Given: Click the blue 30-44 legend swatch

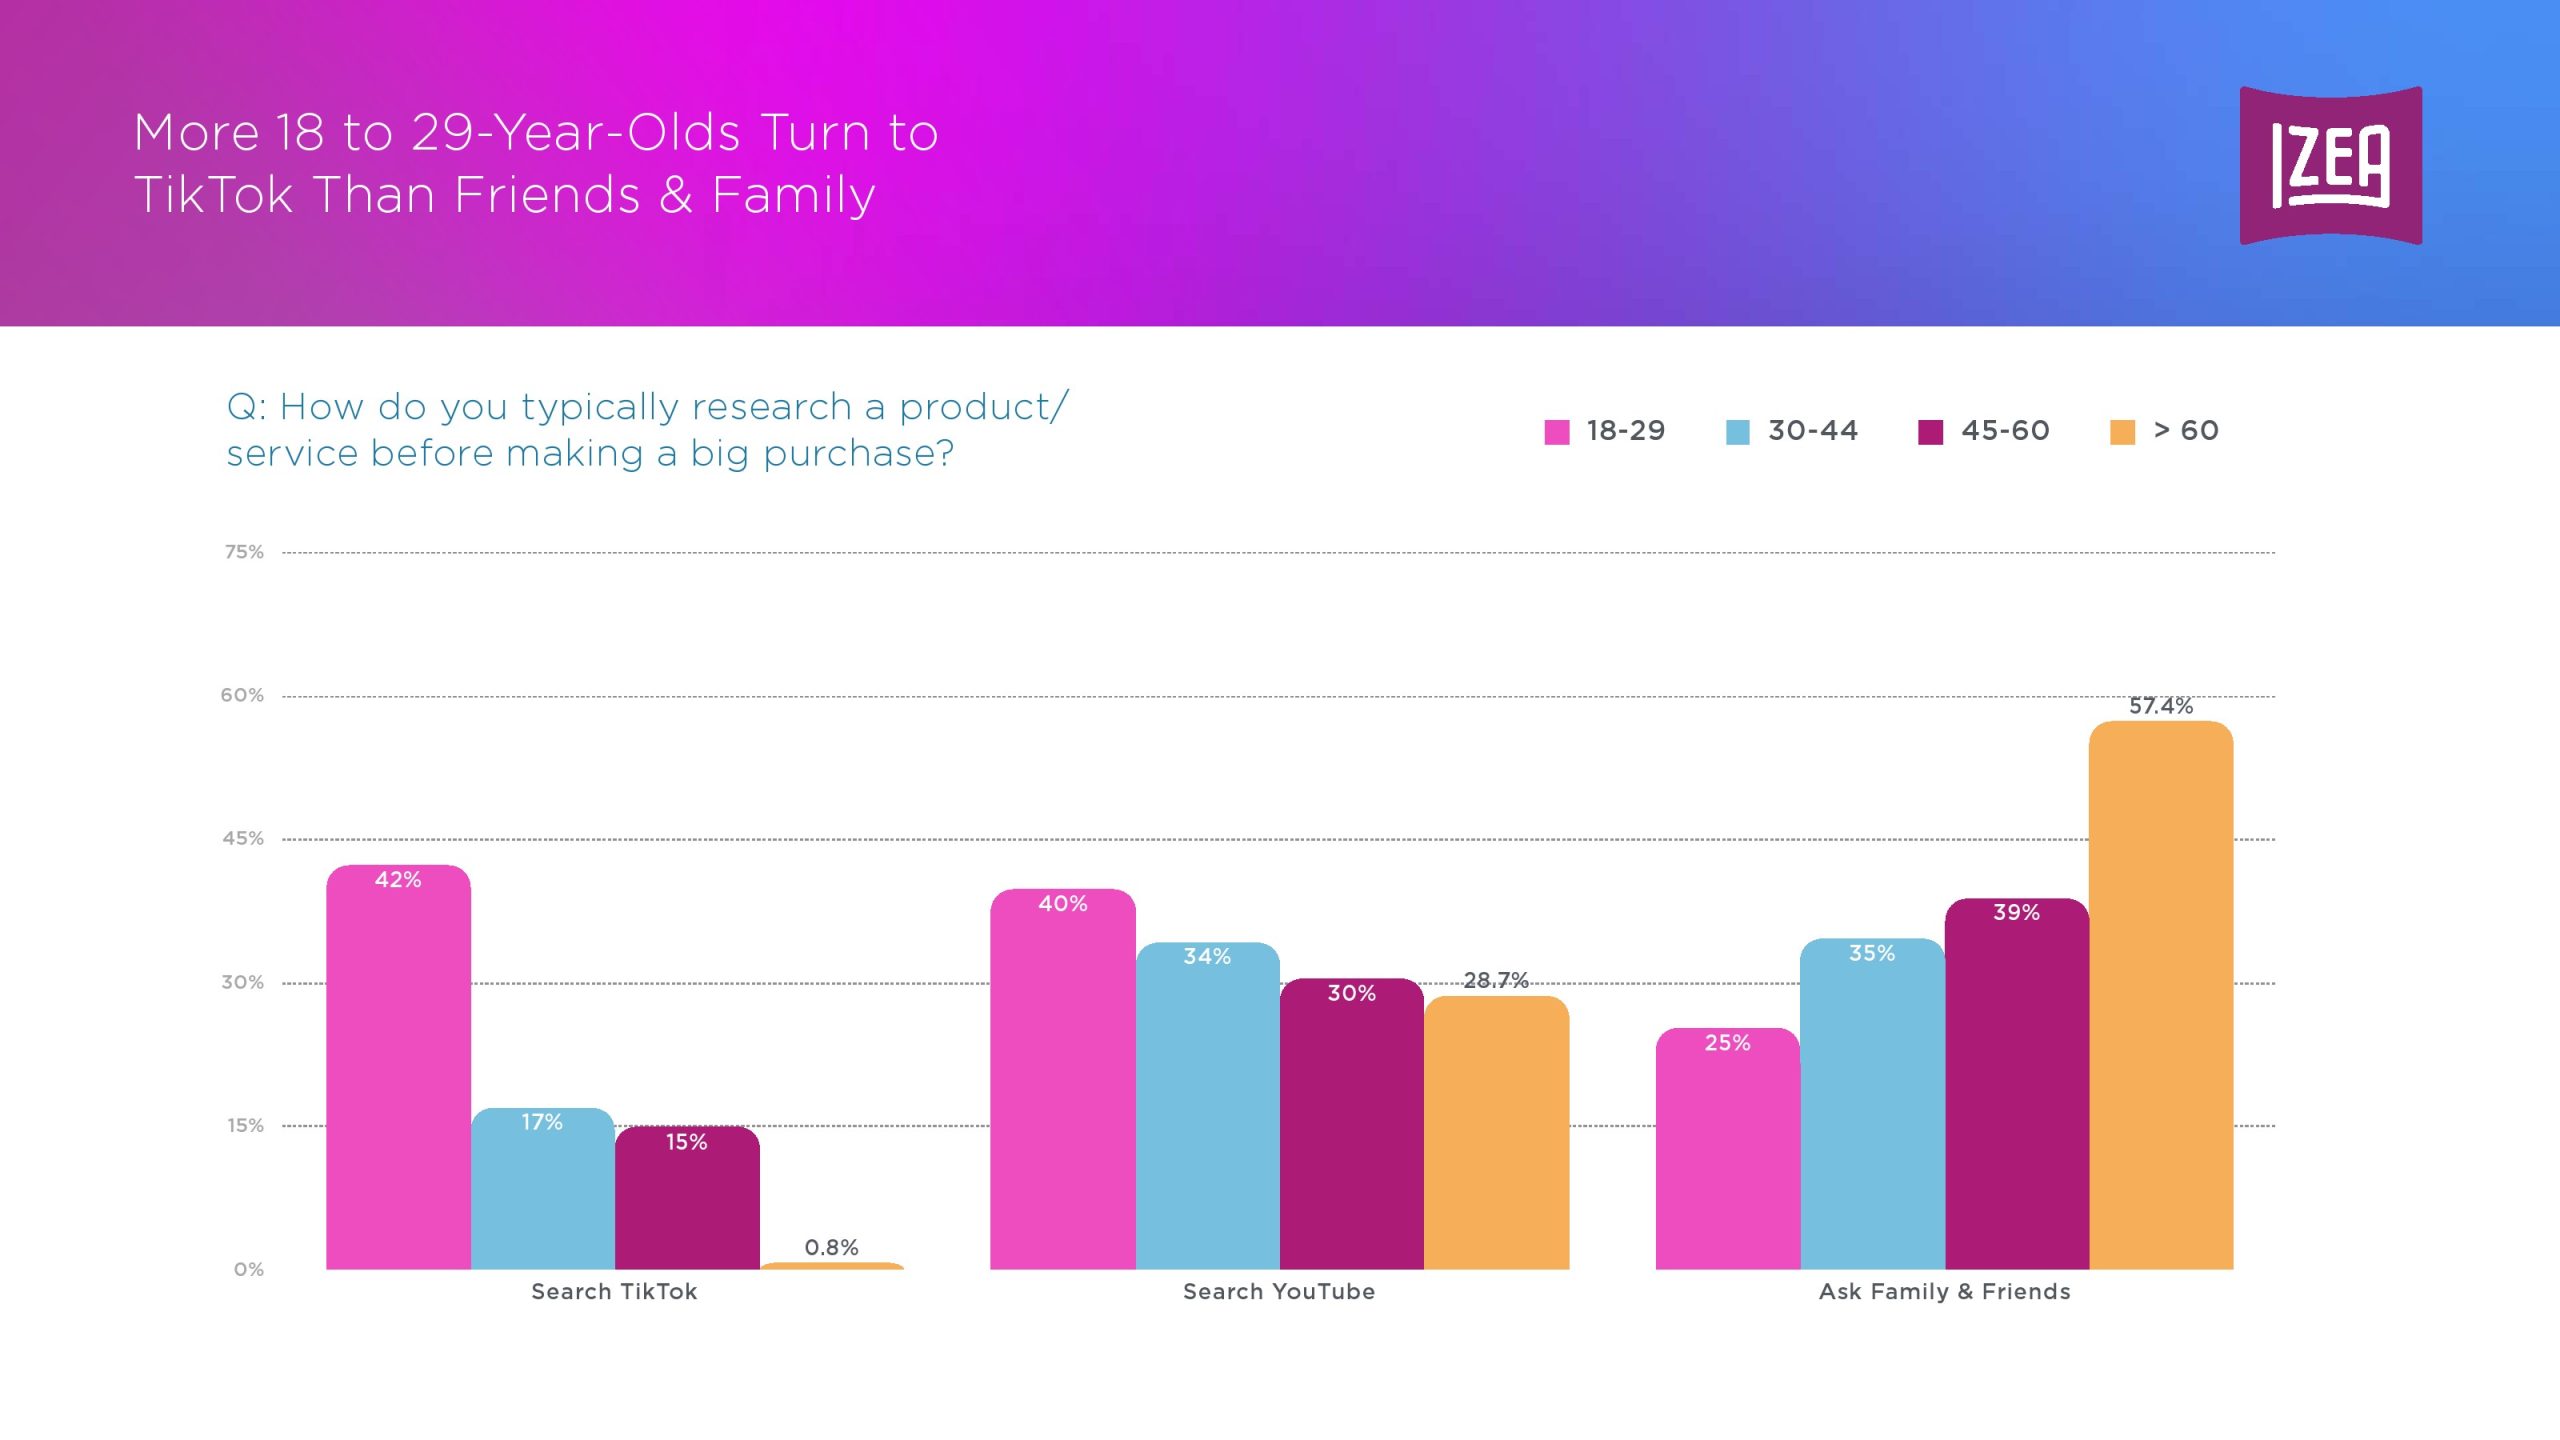Looking at the screenshot, I should (x=1738, y=432).
